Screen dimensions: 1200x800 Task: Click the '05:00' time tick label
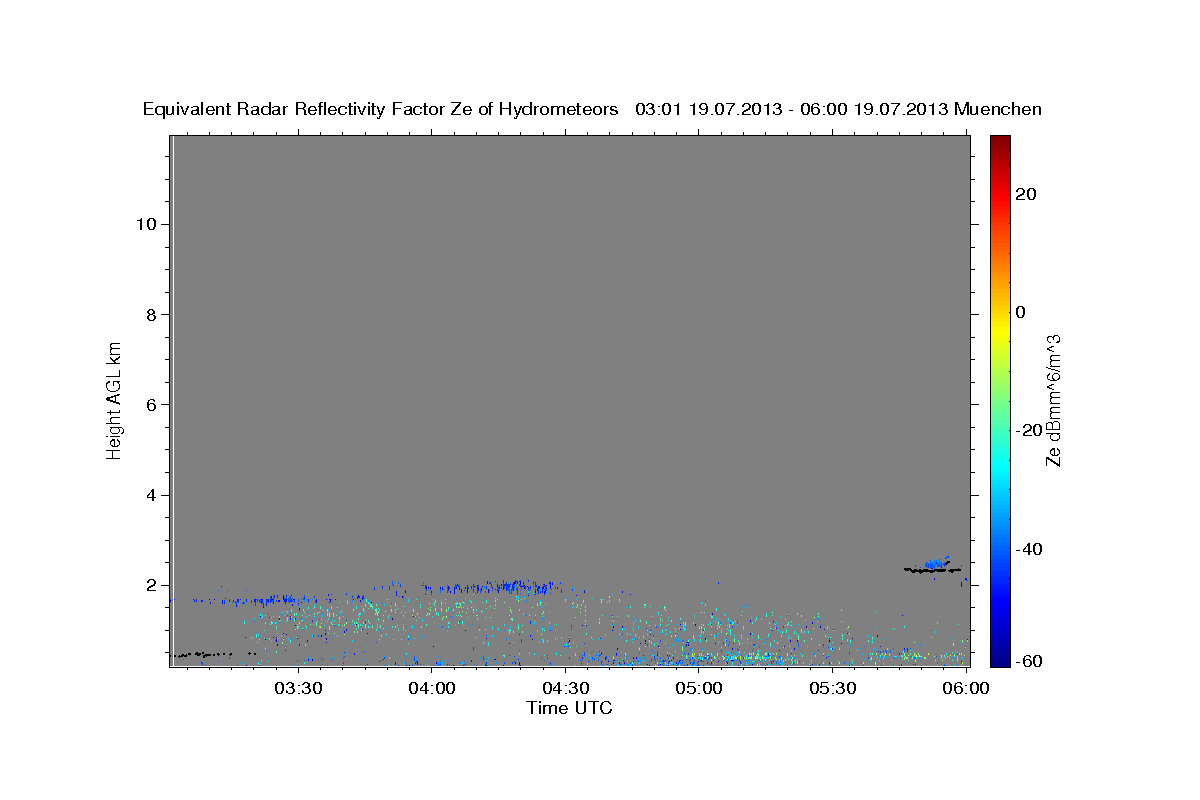[699, 688]
